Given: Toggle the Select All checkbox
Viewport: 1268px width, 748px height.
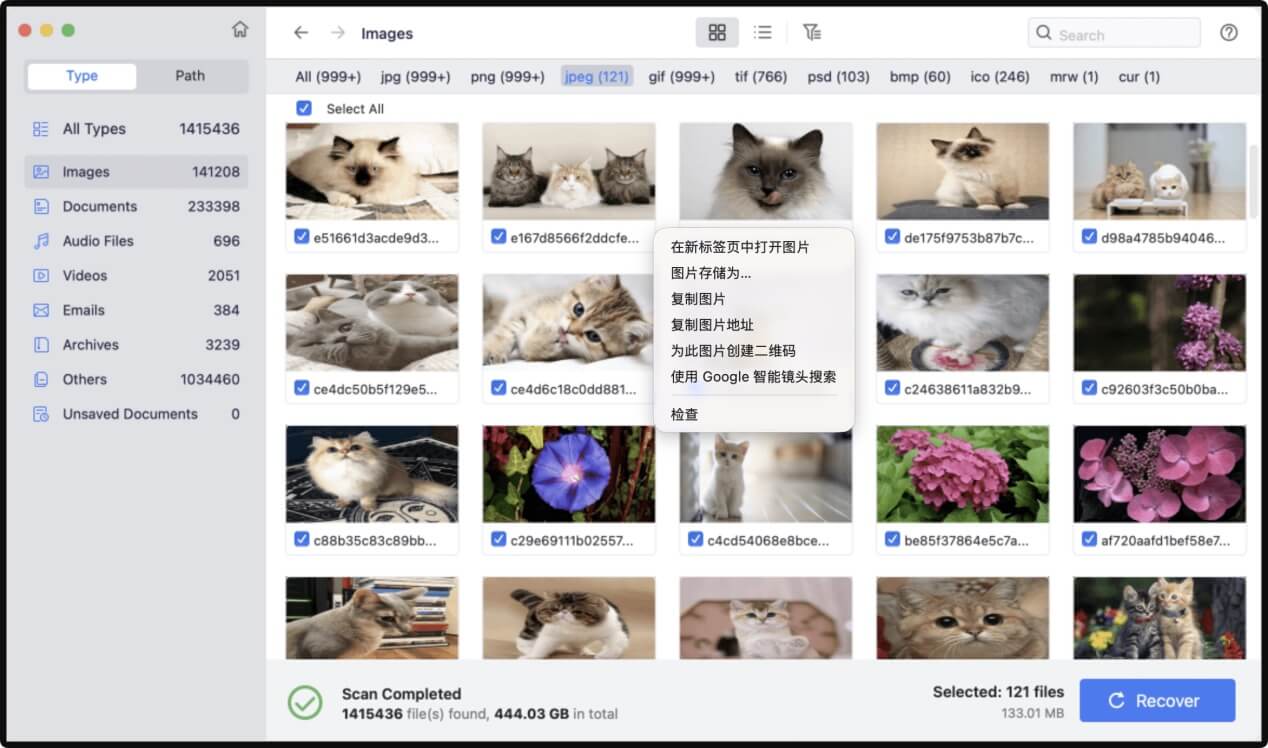Looking at the screenshot, I should (x=304, y=108).
